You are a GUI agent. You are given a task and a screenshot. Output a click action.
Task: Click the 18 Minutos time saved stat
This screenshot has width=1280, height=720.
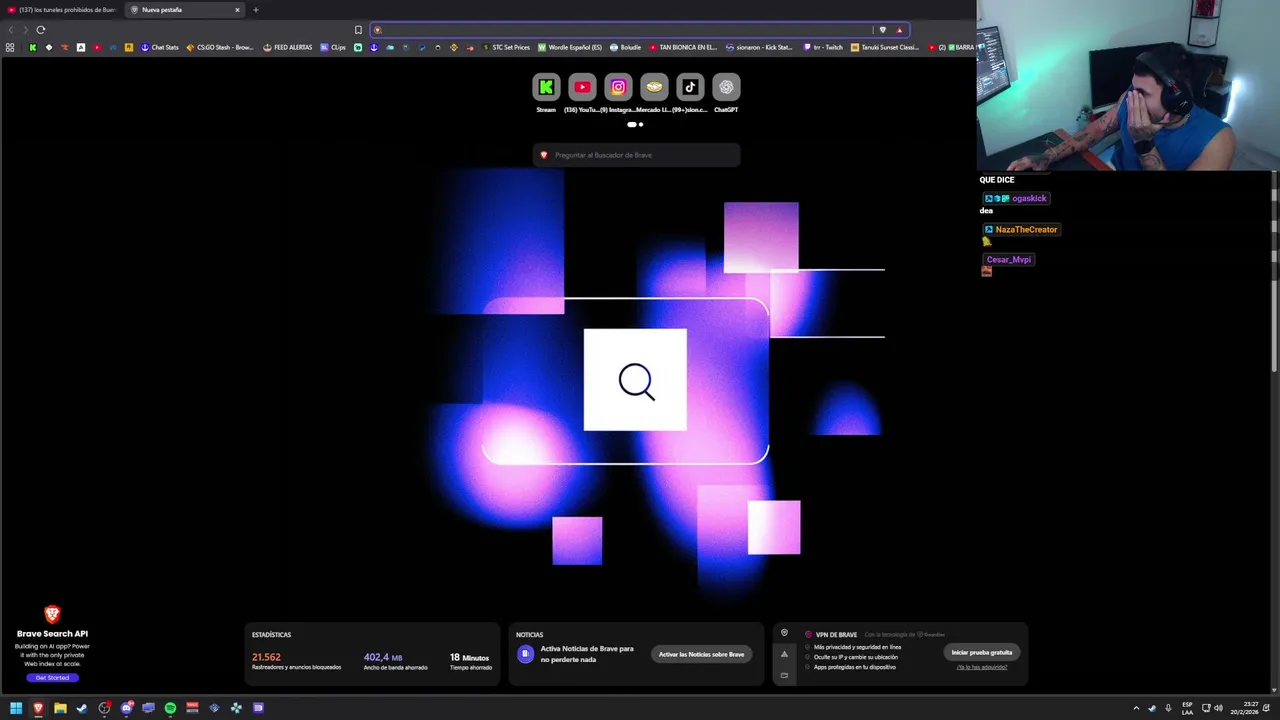470,661
